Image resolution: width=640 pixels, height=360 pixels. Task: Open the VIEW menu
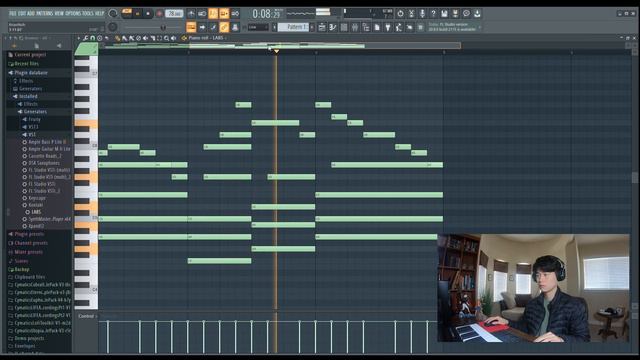(x=59, y=13)
